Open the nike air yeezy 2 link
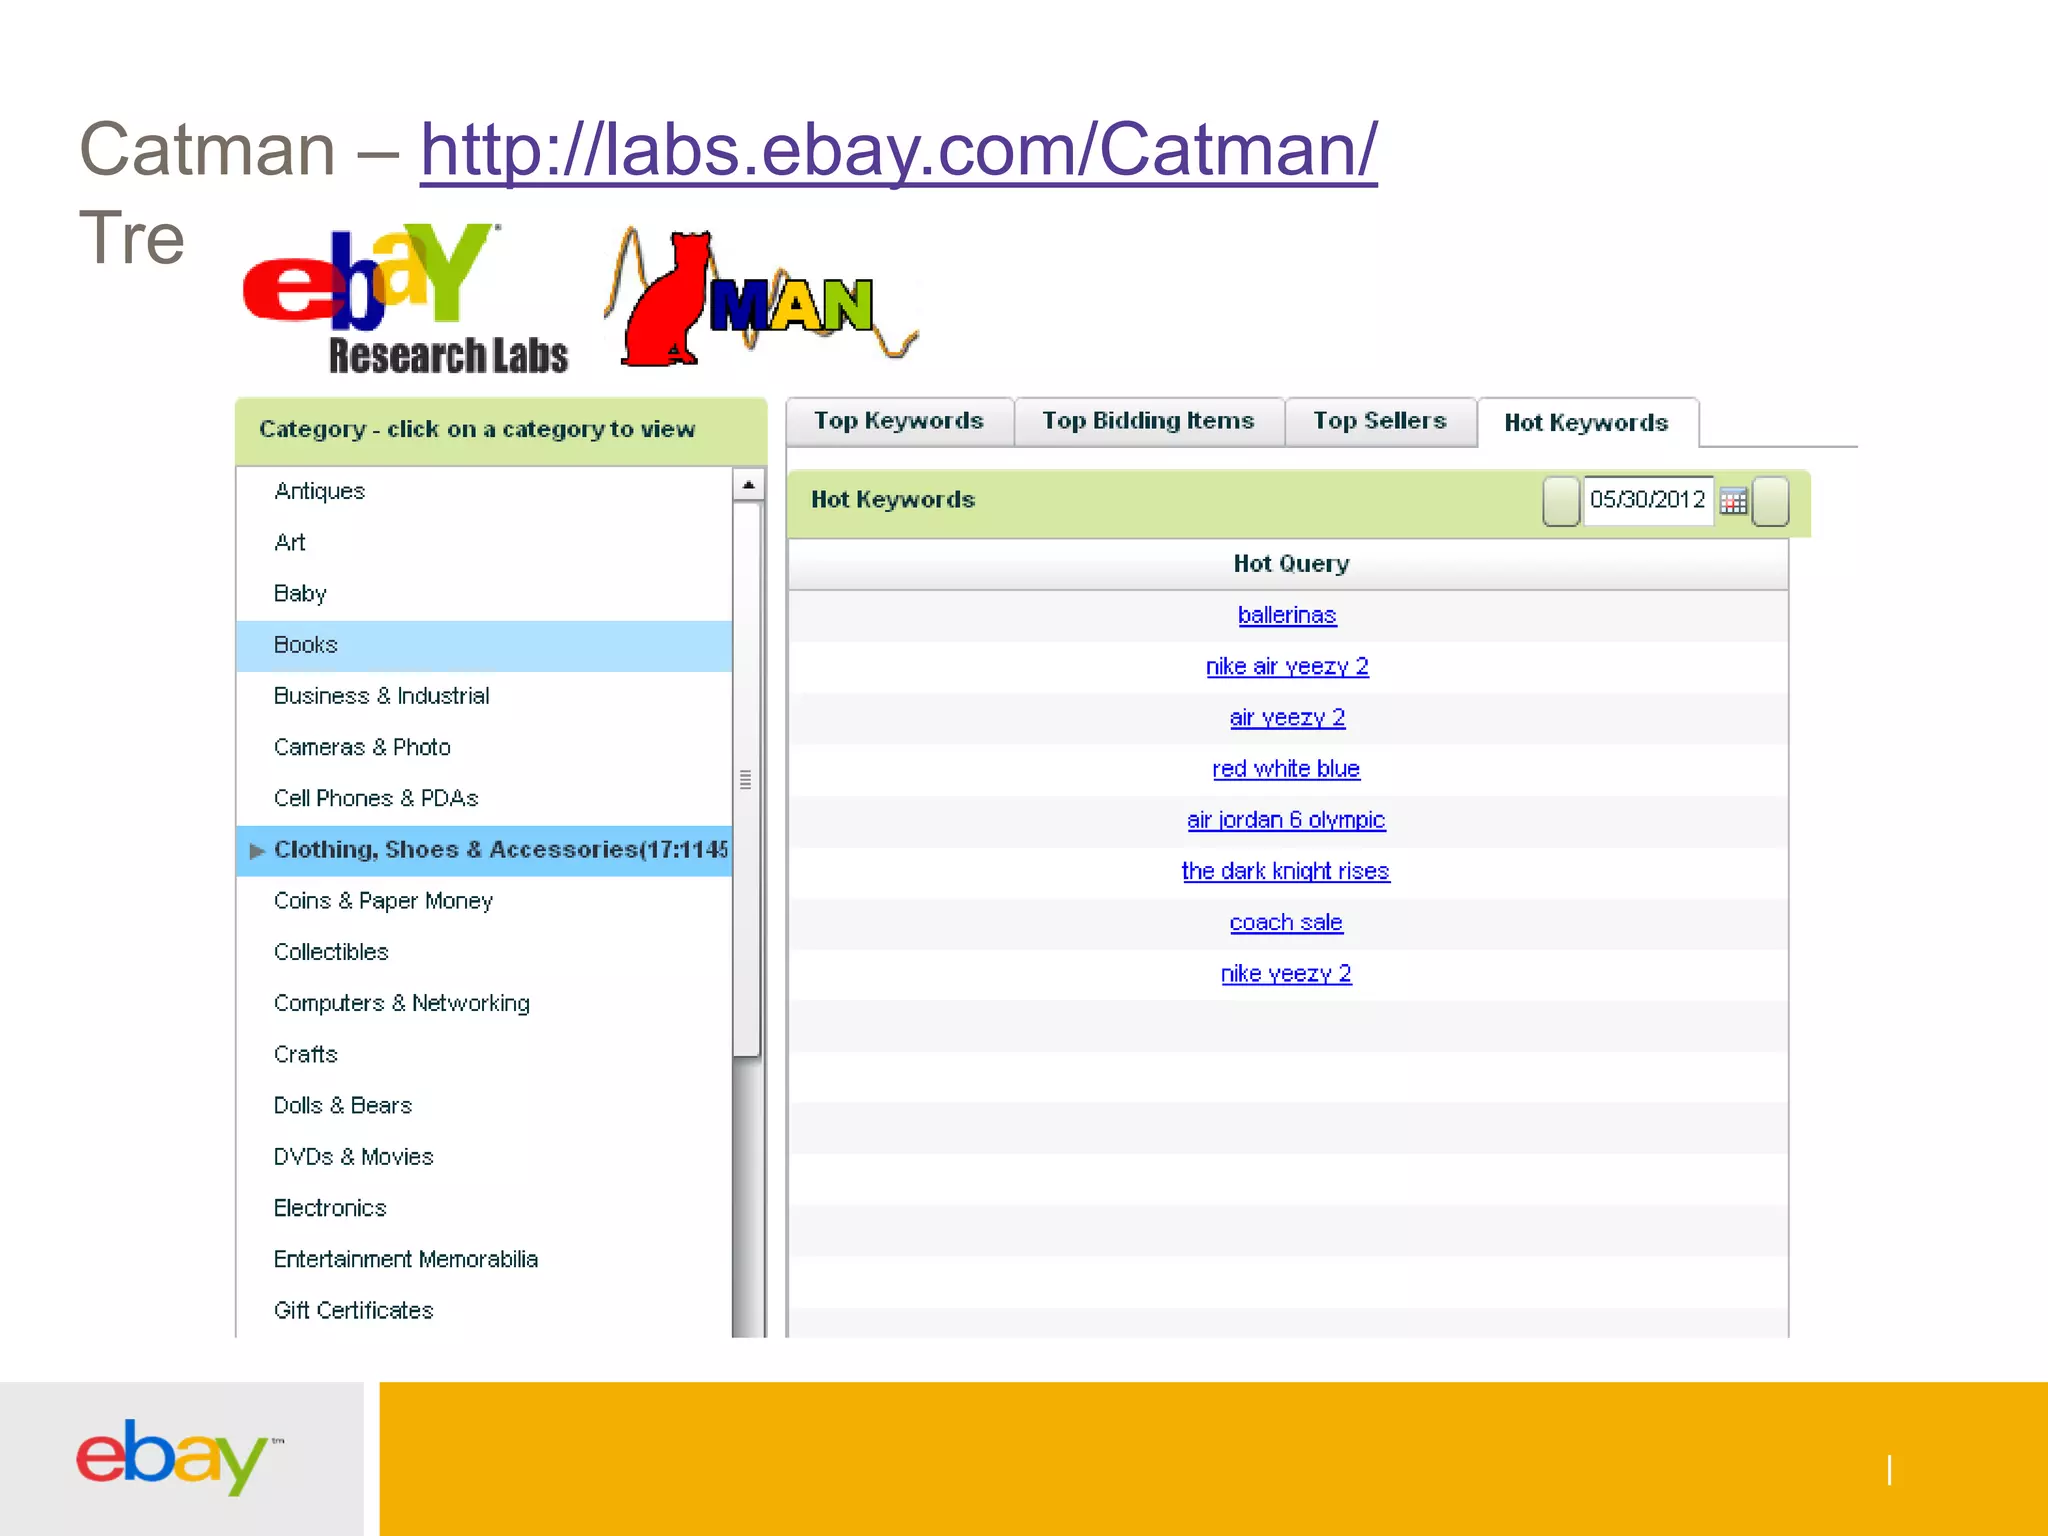Screen dimensions: 2048x1536 (1287, 667)
